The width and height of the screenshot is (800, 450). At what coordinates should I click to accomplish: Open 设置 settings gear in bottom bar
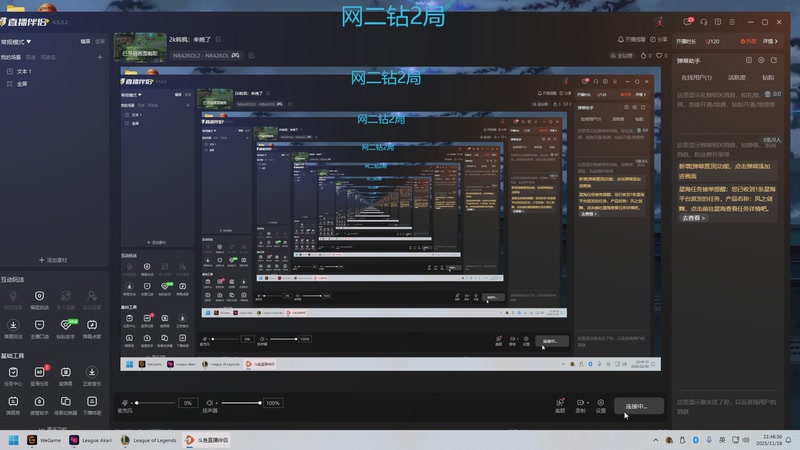click(601, 405)
